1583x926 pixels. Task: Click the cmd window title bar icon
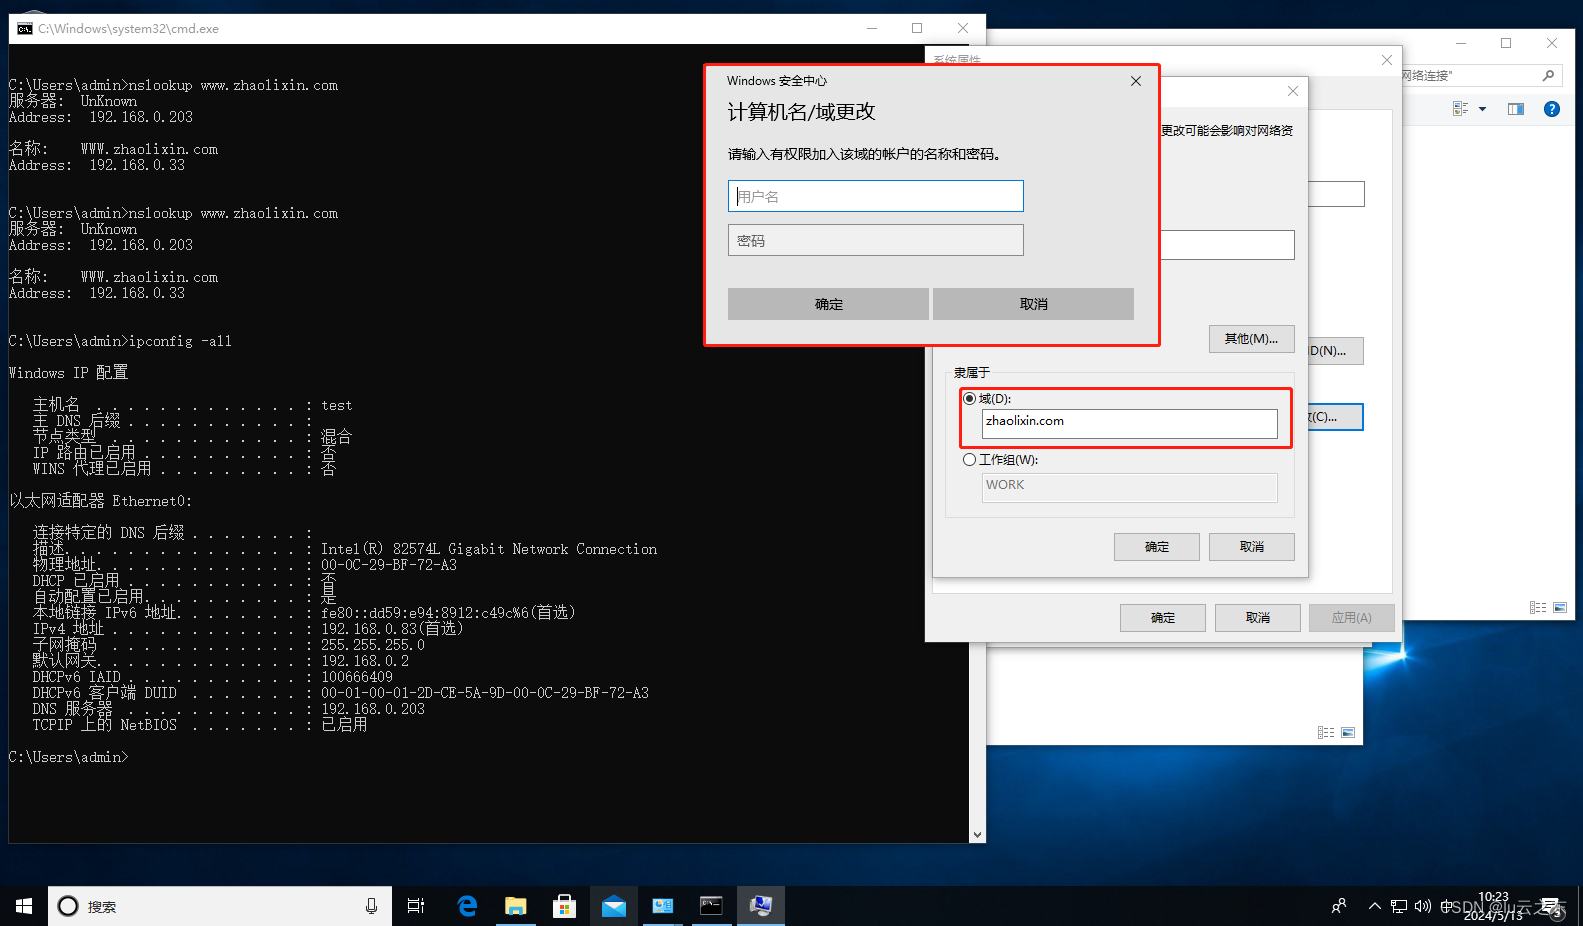click(25, 29)
